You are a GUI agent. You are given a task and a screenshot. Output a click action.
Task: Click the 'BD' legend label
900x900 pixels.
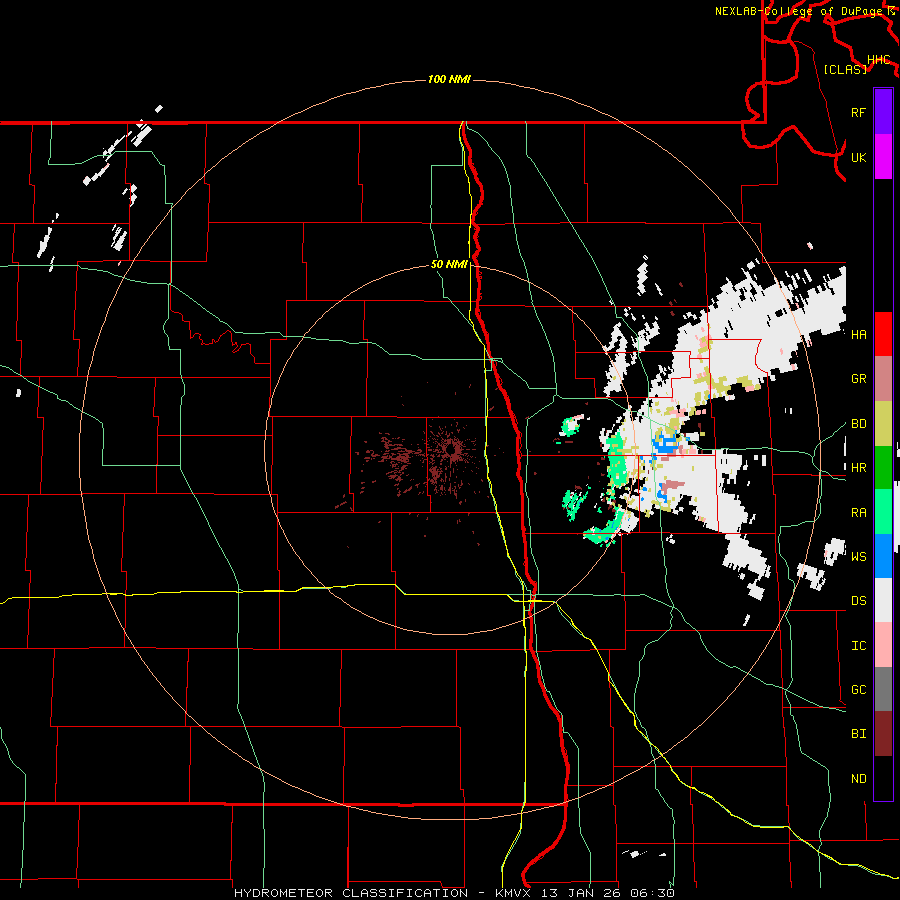tap(858, 424)
